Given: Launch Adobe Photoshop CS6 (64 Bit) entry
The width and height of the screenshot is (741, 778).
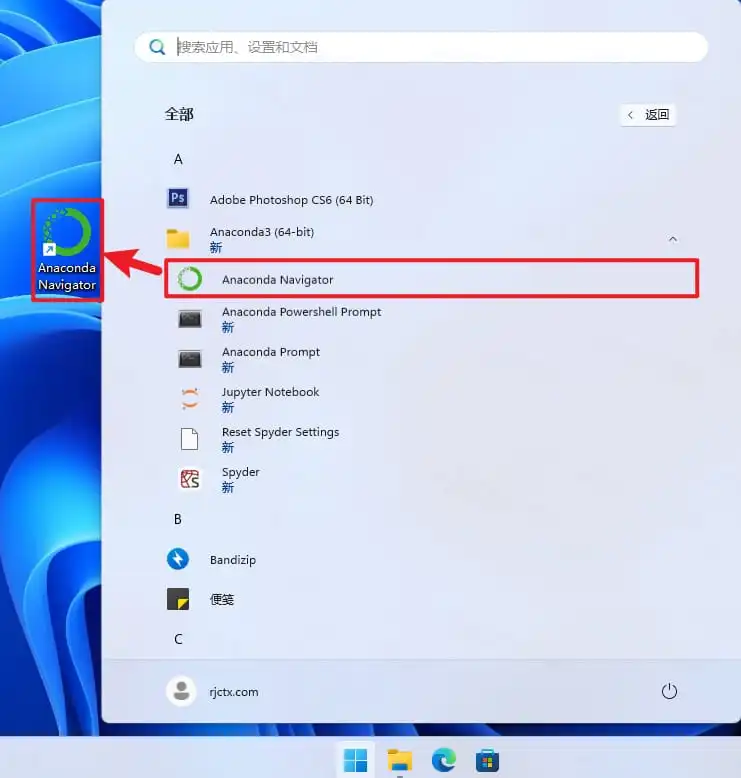Looking at the screenshot, I should point(291,199).
